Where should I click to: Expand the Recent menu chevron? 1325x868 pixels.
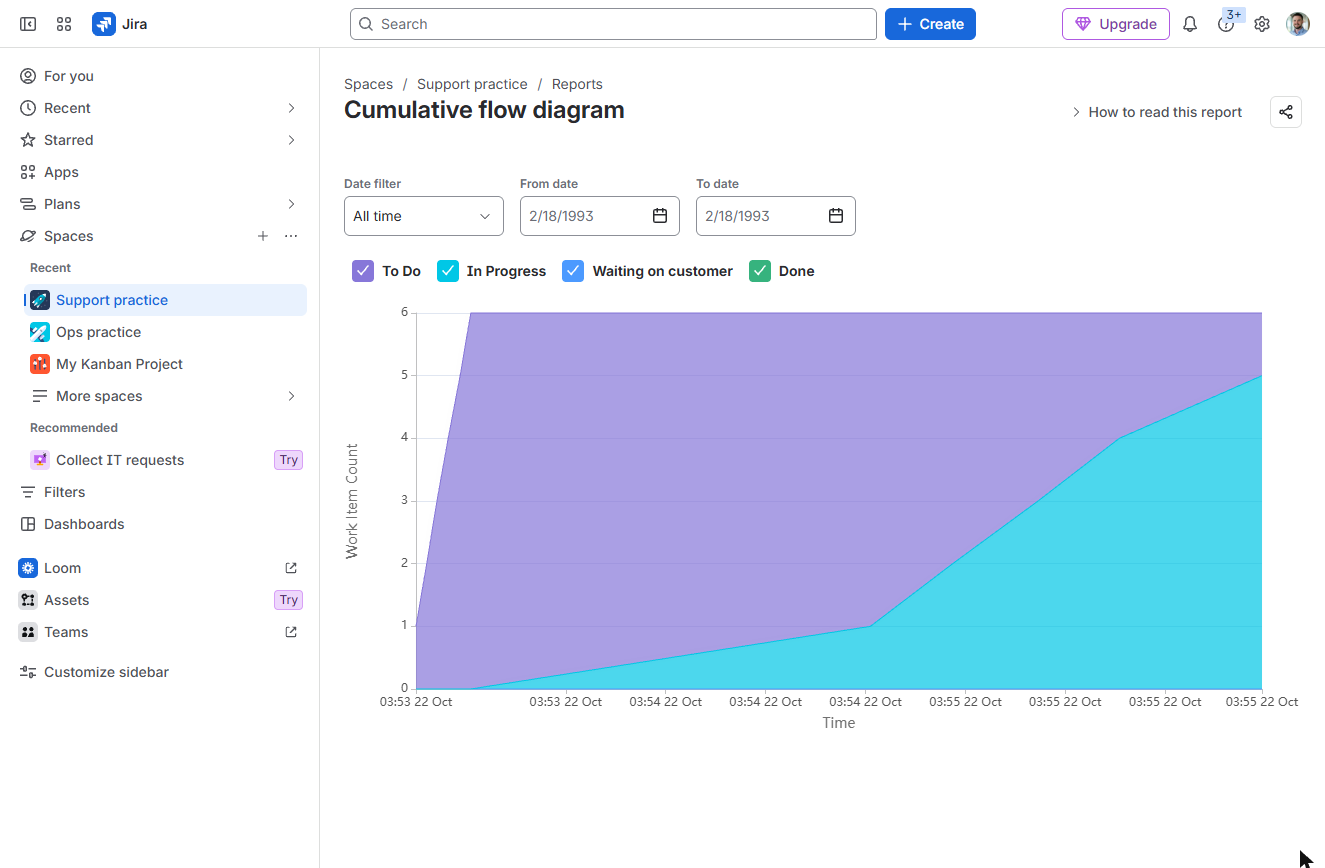[291, 108]
